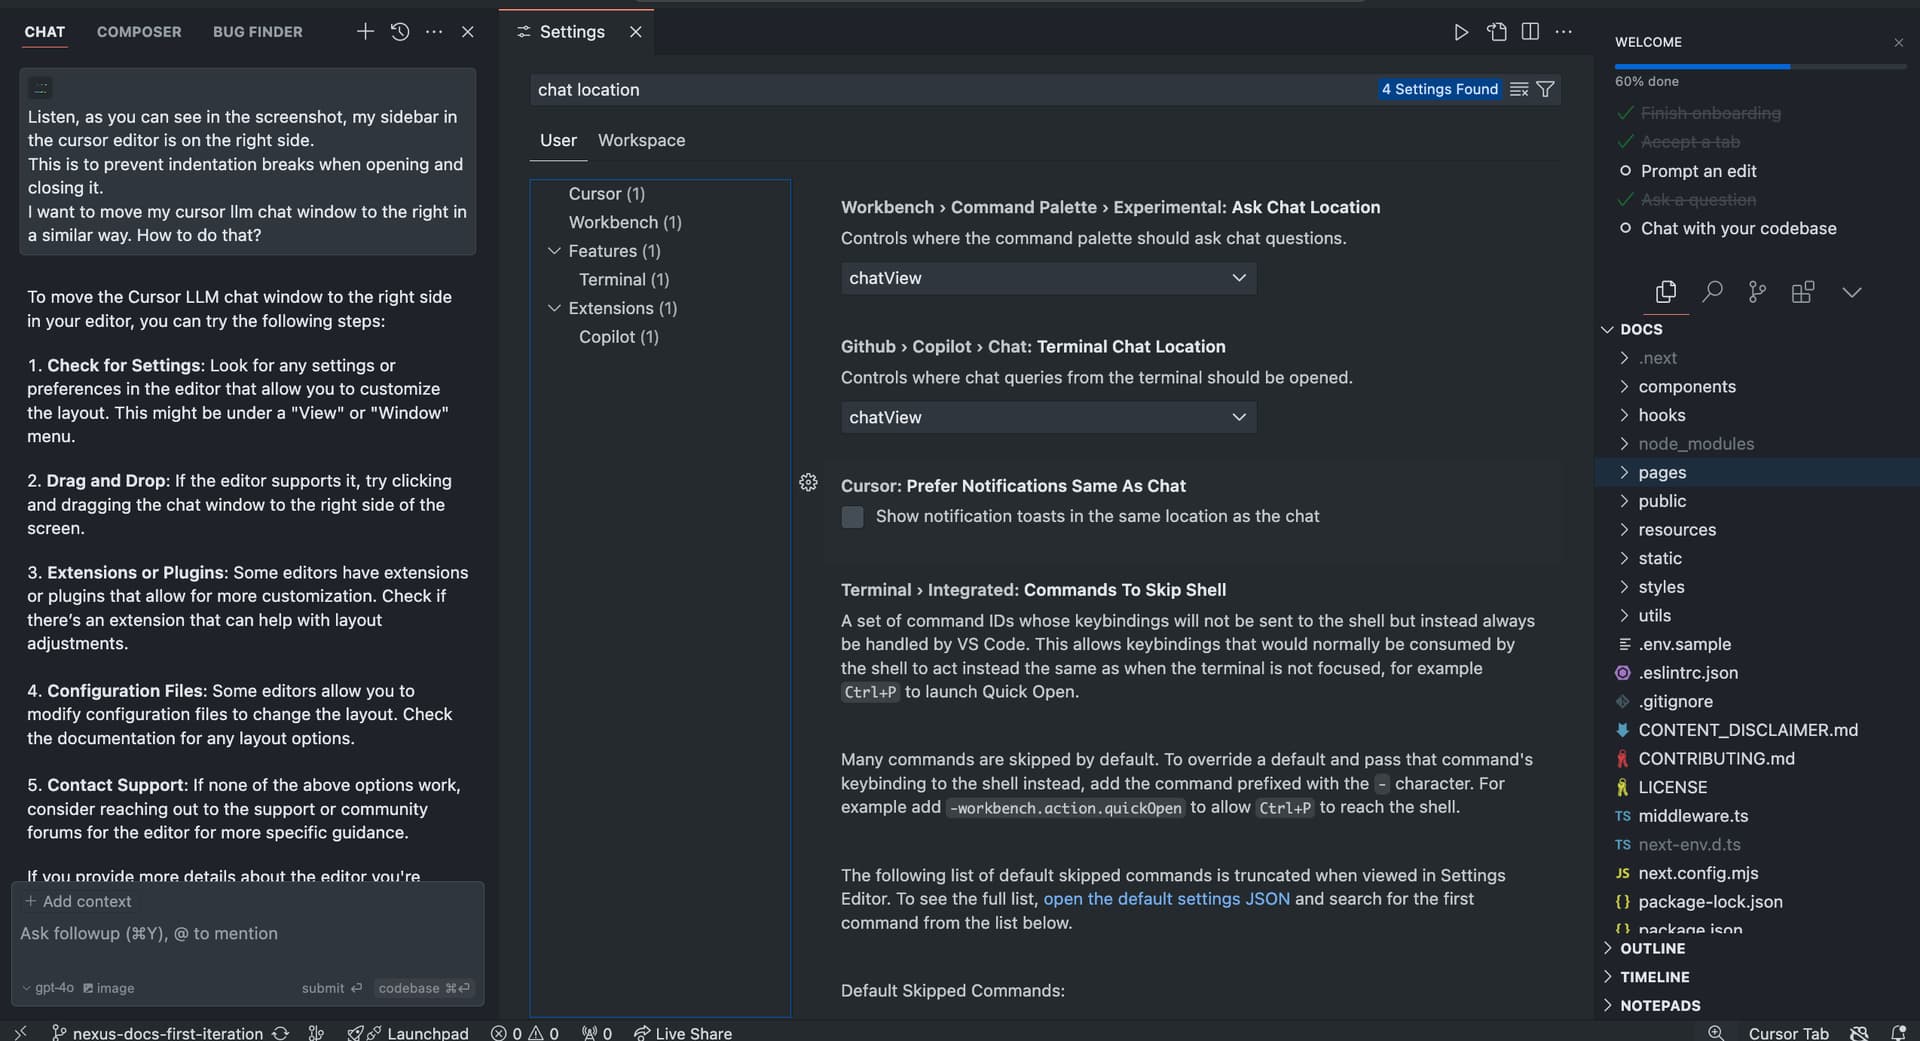
Task: Open Search view in sidebar
Action: (1712, 292)
